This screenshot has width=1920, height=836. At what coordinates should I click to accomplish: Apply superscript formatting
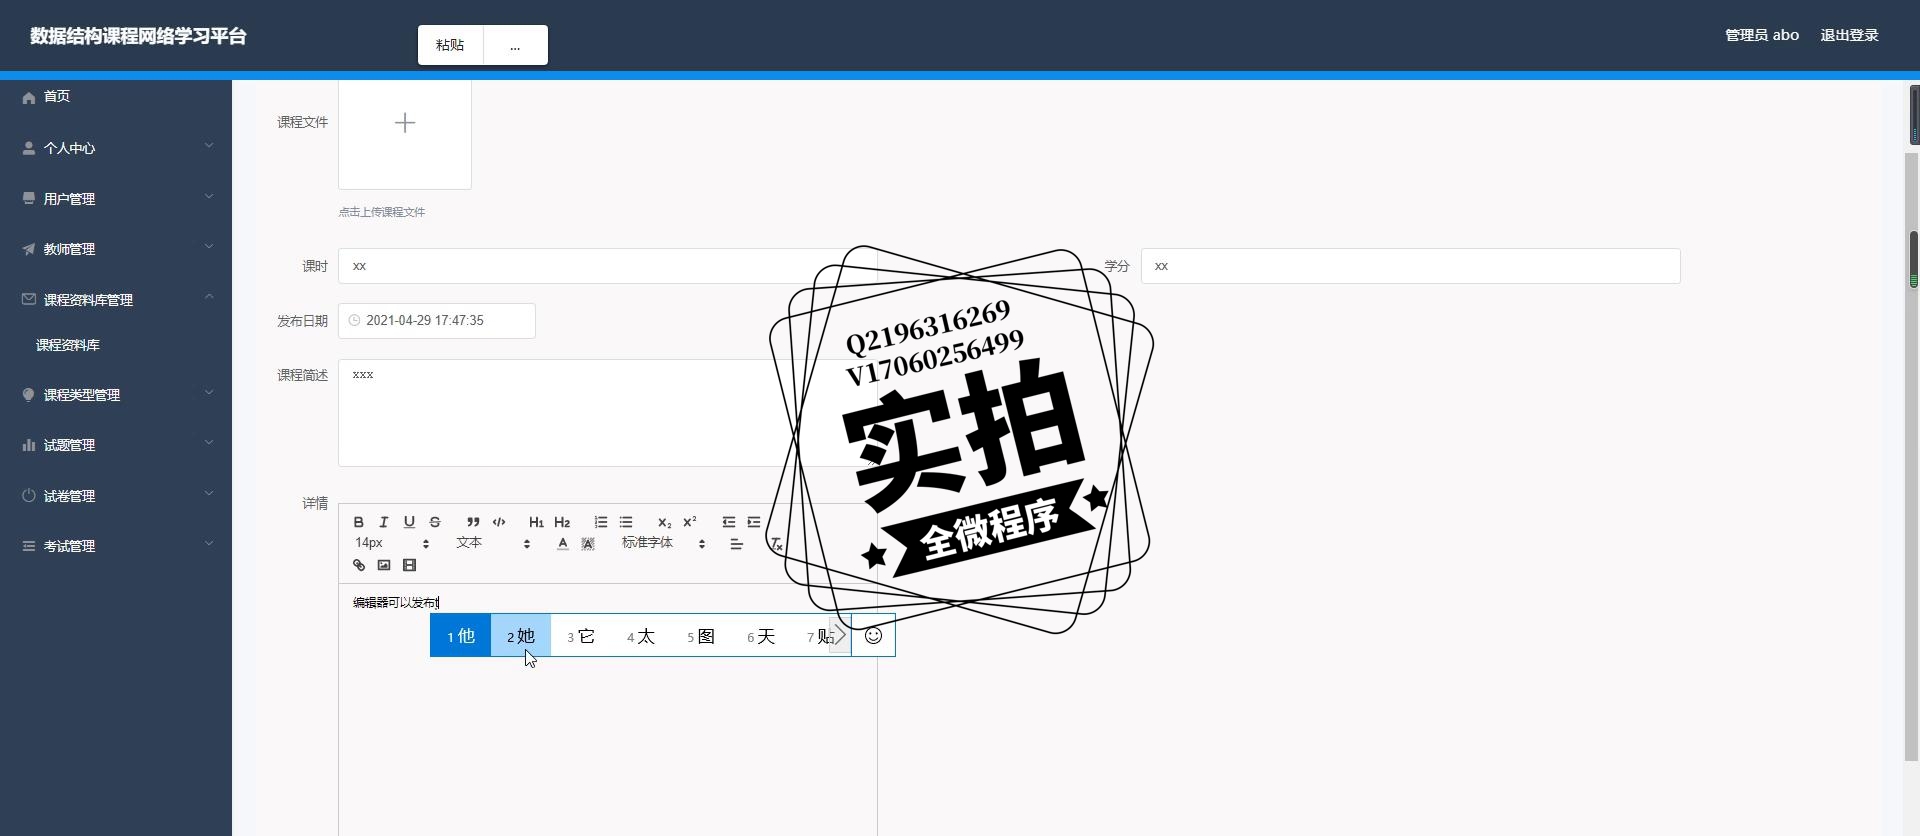pyautogui.click(x=690, y=522)
